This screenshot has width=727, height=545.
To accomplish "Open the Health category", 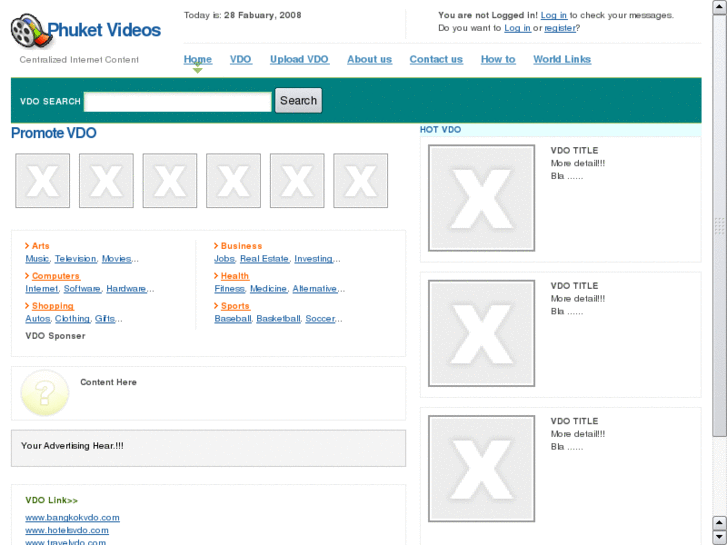I will coord(235,276).
